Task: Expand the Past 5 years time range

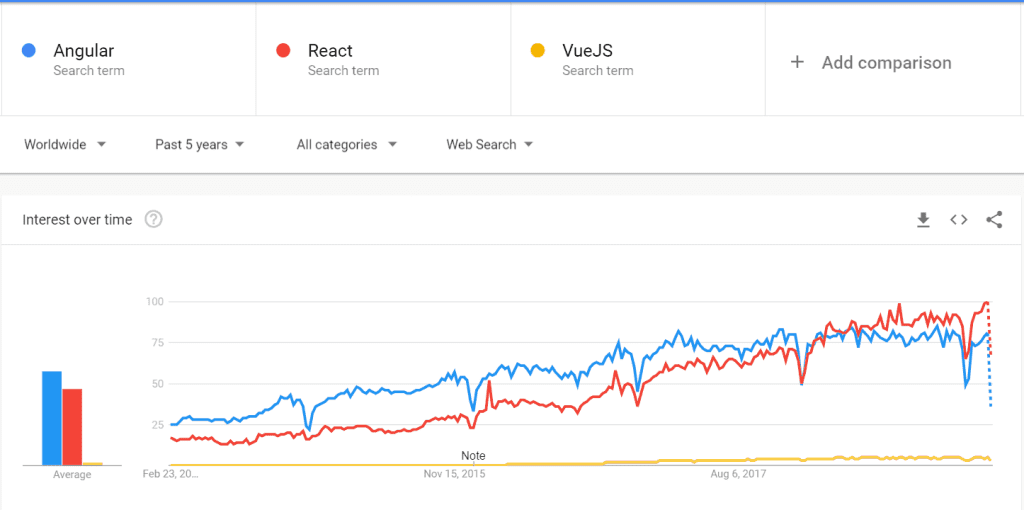Action: pos(199,145)
